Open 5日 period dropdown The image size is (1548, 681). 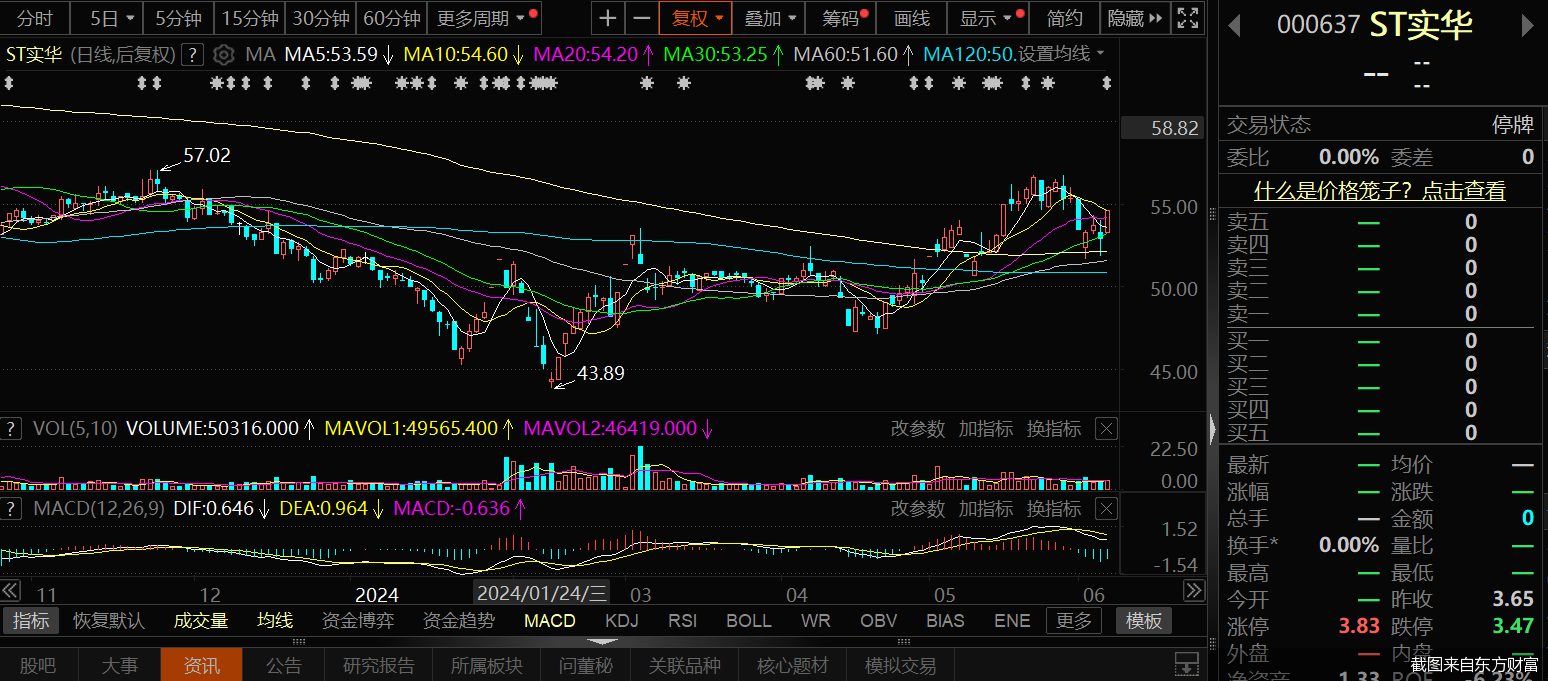point(107,18)
